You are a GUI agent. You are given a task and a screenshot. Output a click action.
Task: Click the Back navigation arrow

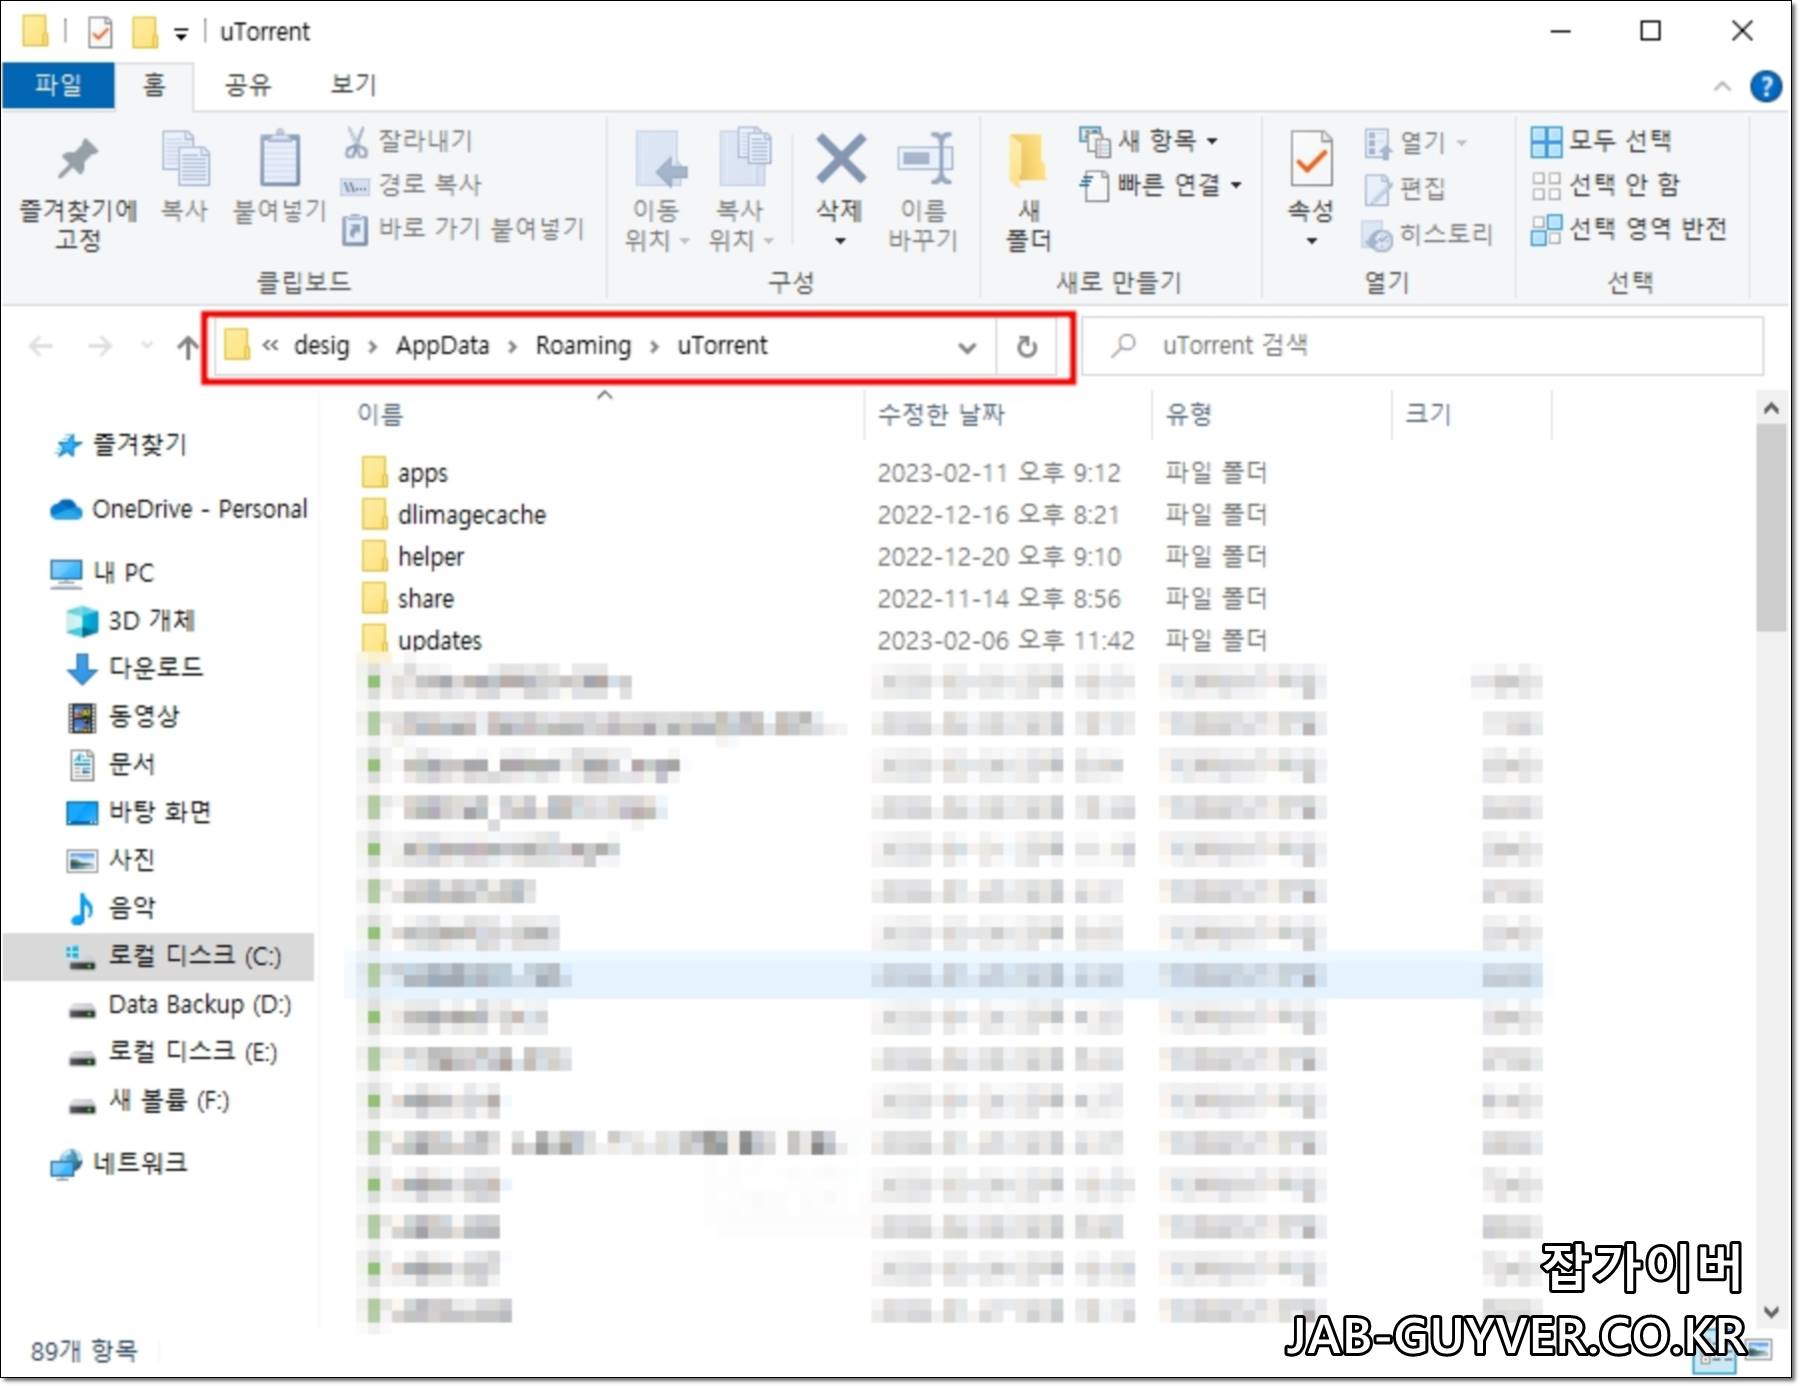tap(41, 347)
